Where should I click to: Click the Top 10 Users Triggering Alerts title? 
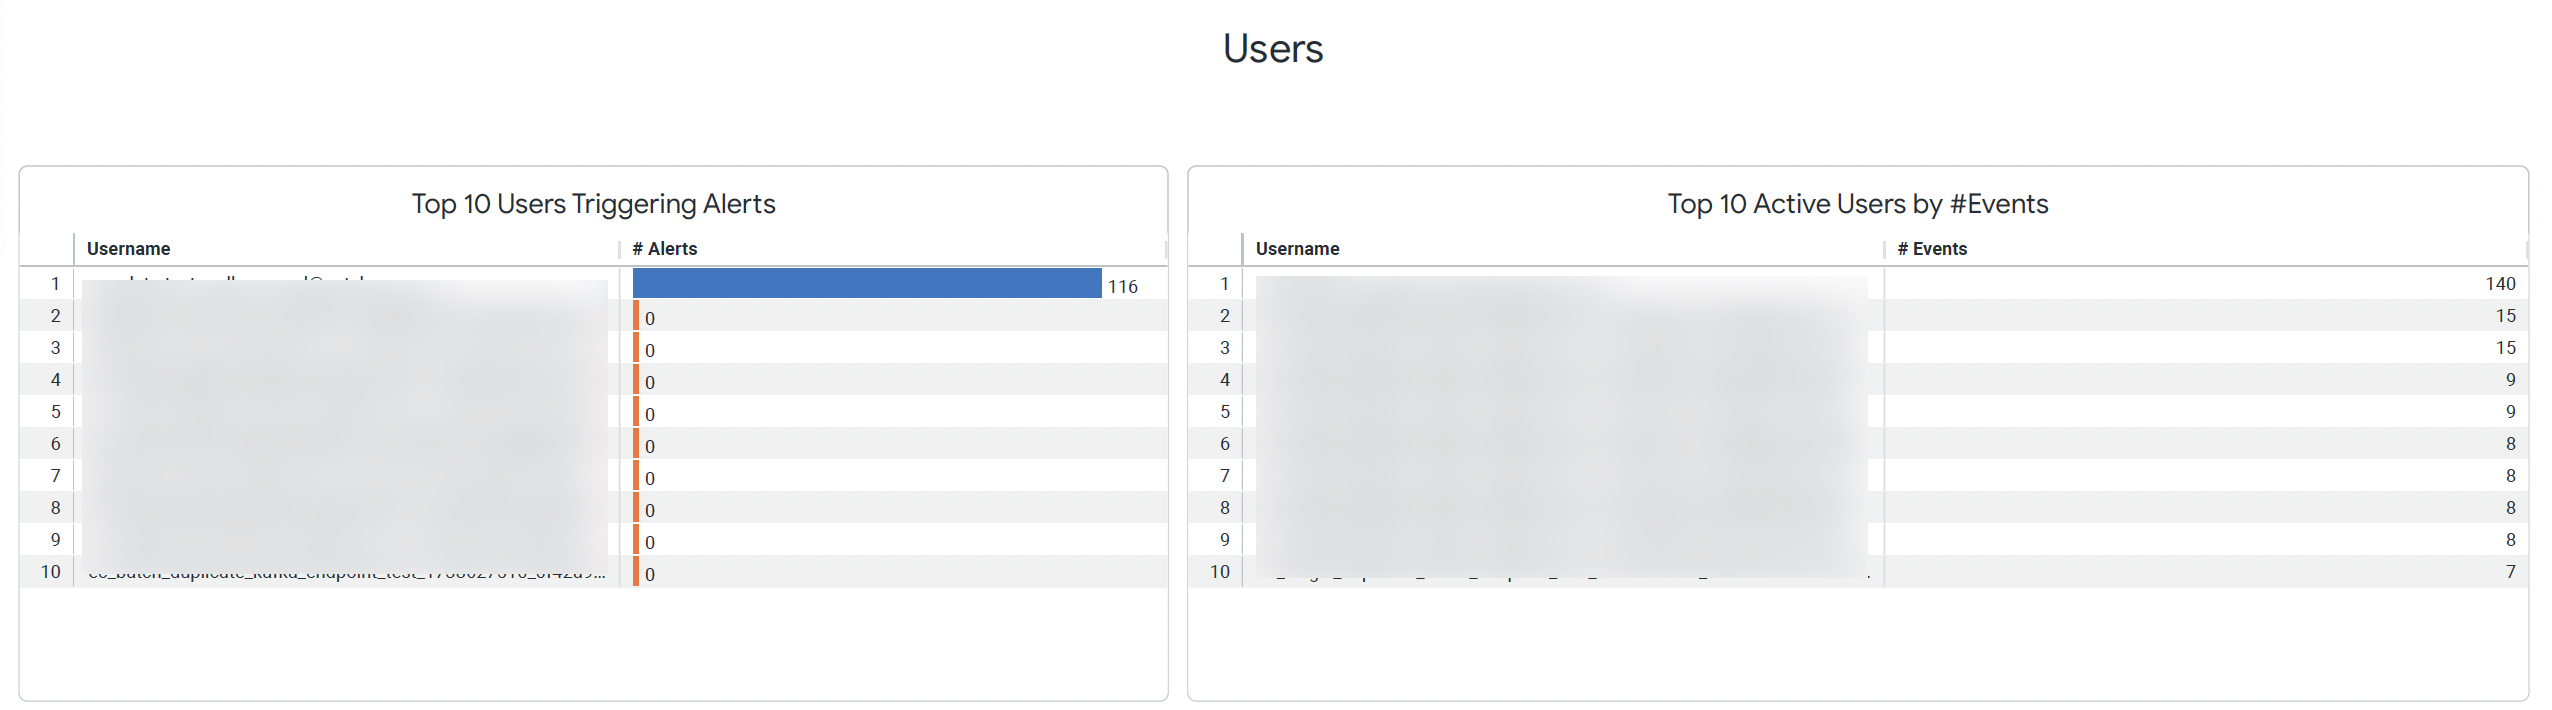593,204
